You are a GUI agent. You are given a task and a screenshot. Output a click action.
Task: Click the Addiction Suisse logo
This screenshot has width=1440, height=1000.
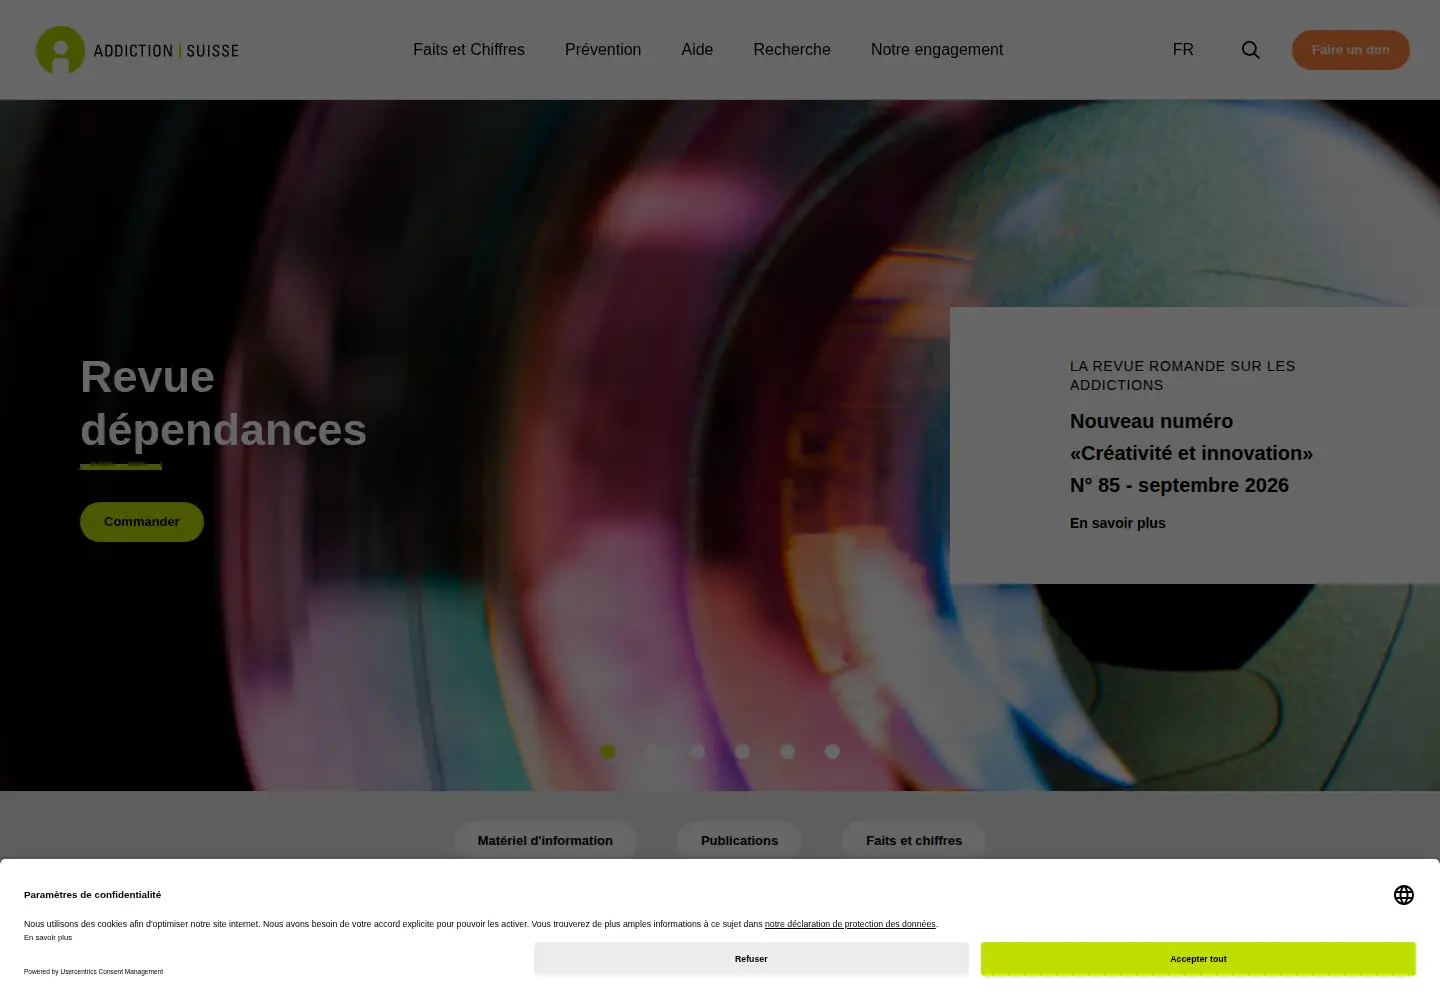click(137, 50)
